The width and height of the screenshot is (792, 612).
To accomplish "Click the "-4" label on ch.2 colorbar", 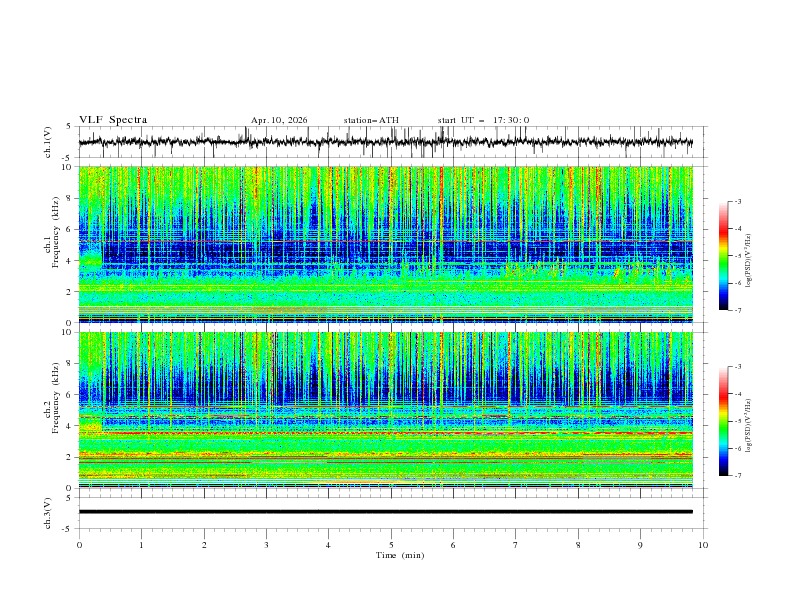I will (x=738, y=394).
